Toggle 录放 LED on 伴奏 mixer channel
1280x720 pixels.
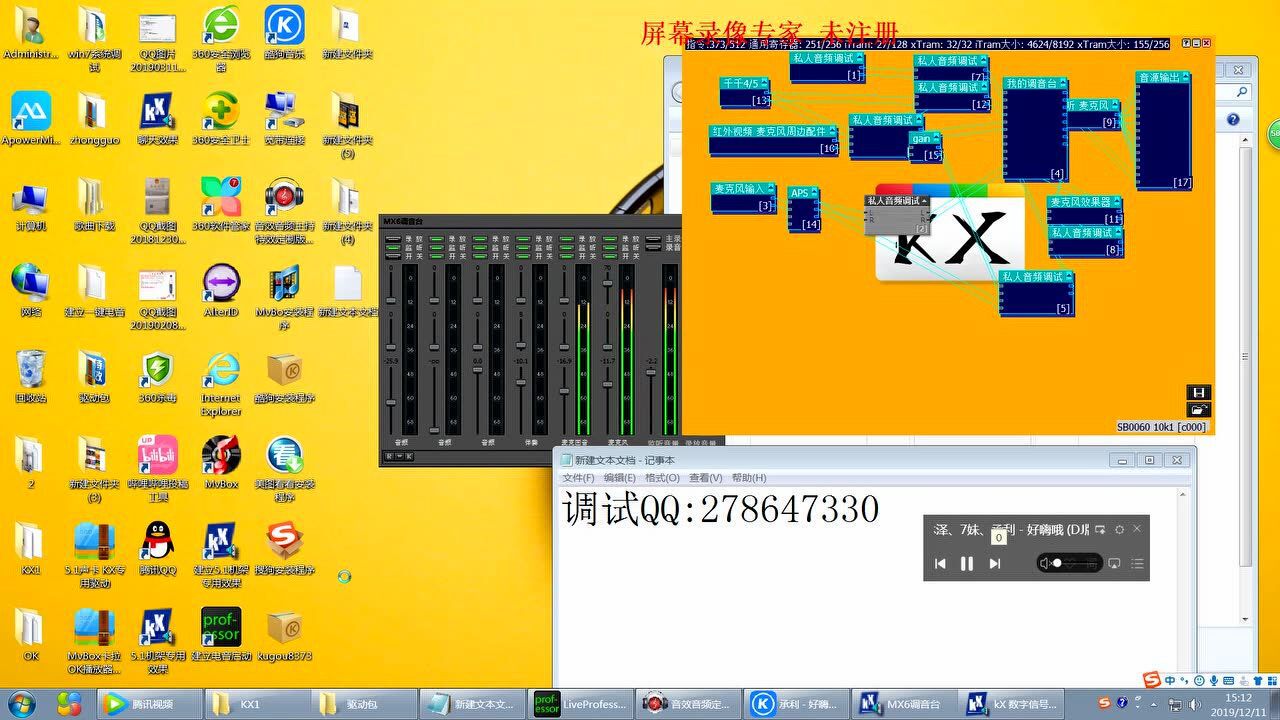pyautogui.click(x=523, y=239)
